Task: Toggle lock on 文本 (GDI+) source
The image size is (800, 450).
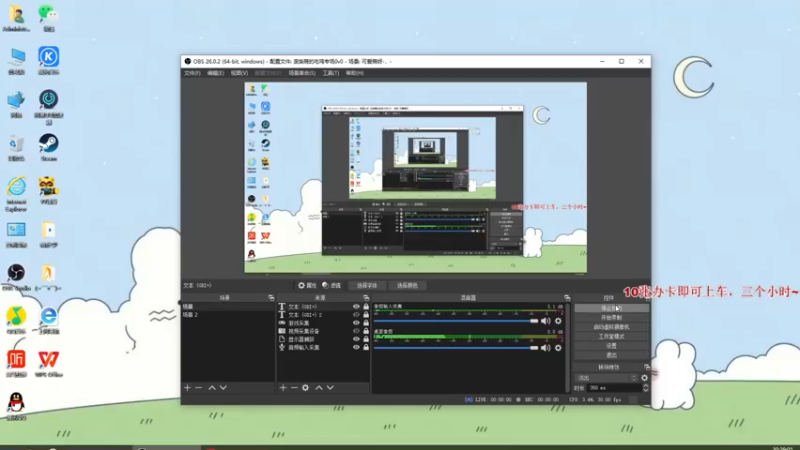Action: tap(366, 307)
